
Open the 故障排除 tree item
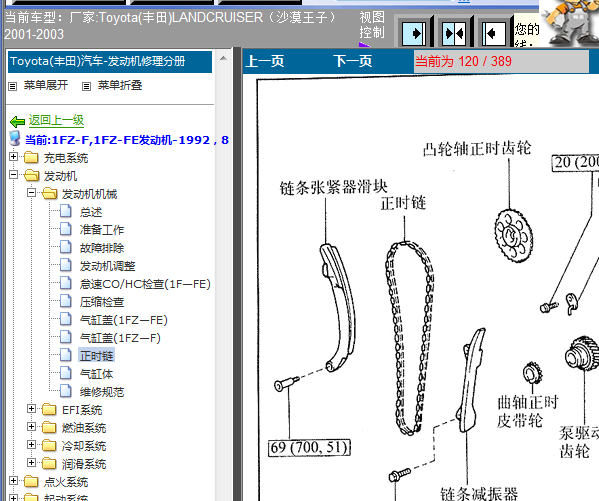pos(102,248)
